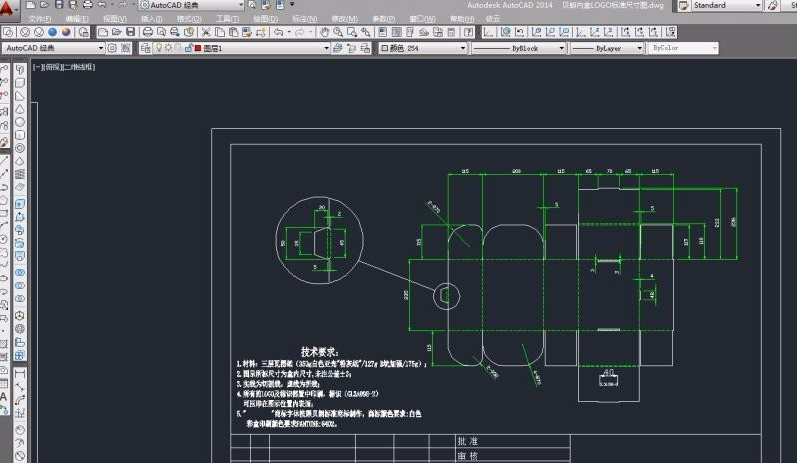Image resolution: width=797 pixels, height=463 pixels.
Task: Select the multiline text 'A' tool
Action: [x=5, y=396]
